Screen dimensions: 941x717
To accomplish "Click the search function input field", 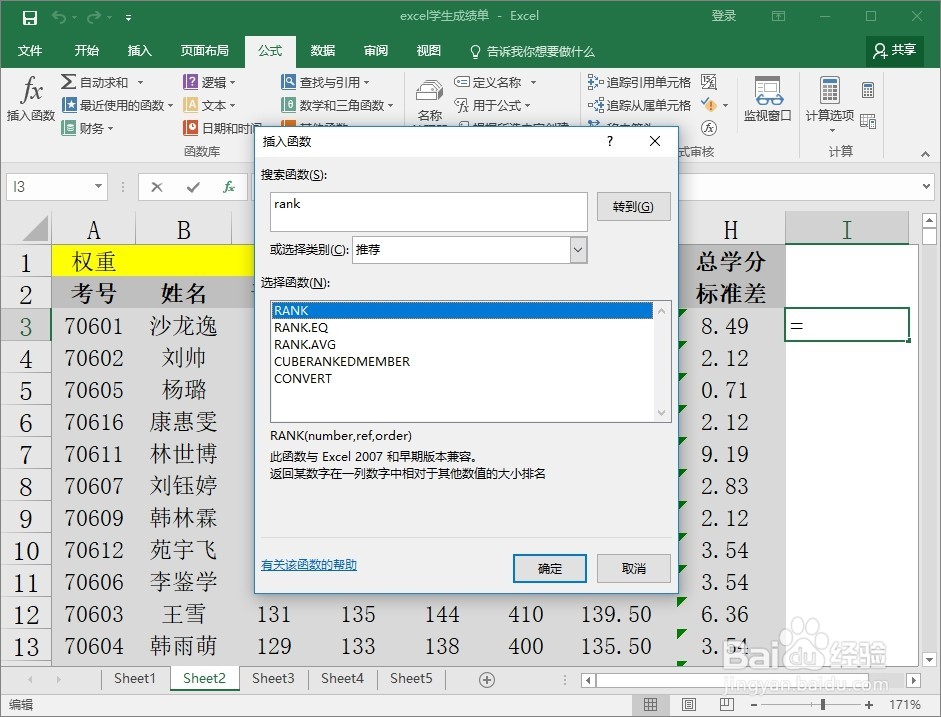I will tap(428, 211).
